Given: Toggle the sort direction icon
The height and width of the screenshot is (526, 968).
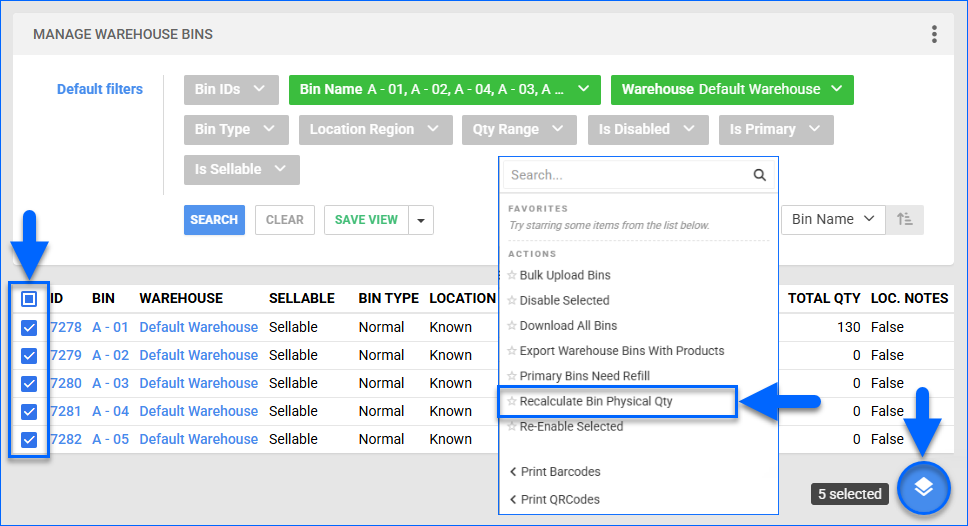Looking at the screenshot, I should 905,219.
